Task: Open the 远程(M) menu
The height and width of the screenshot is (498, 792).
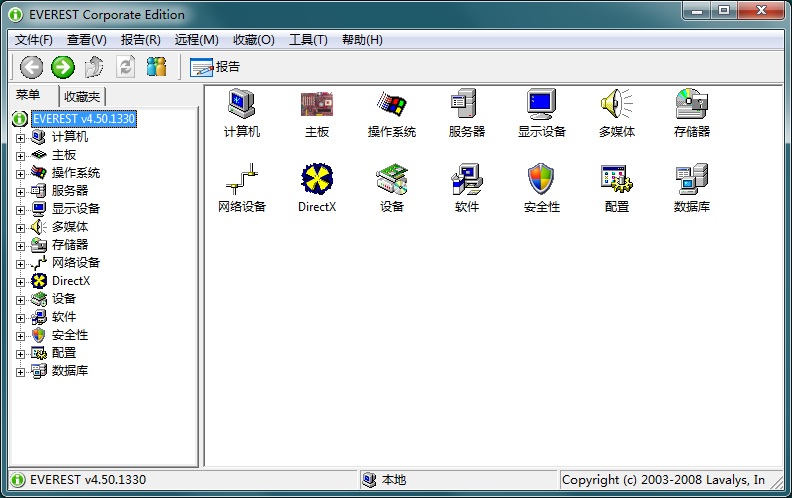Action: click(x=196, y=40)
